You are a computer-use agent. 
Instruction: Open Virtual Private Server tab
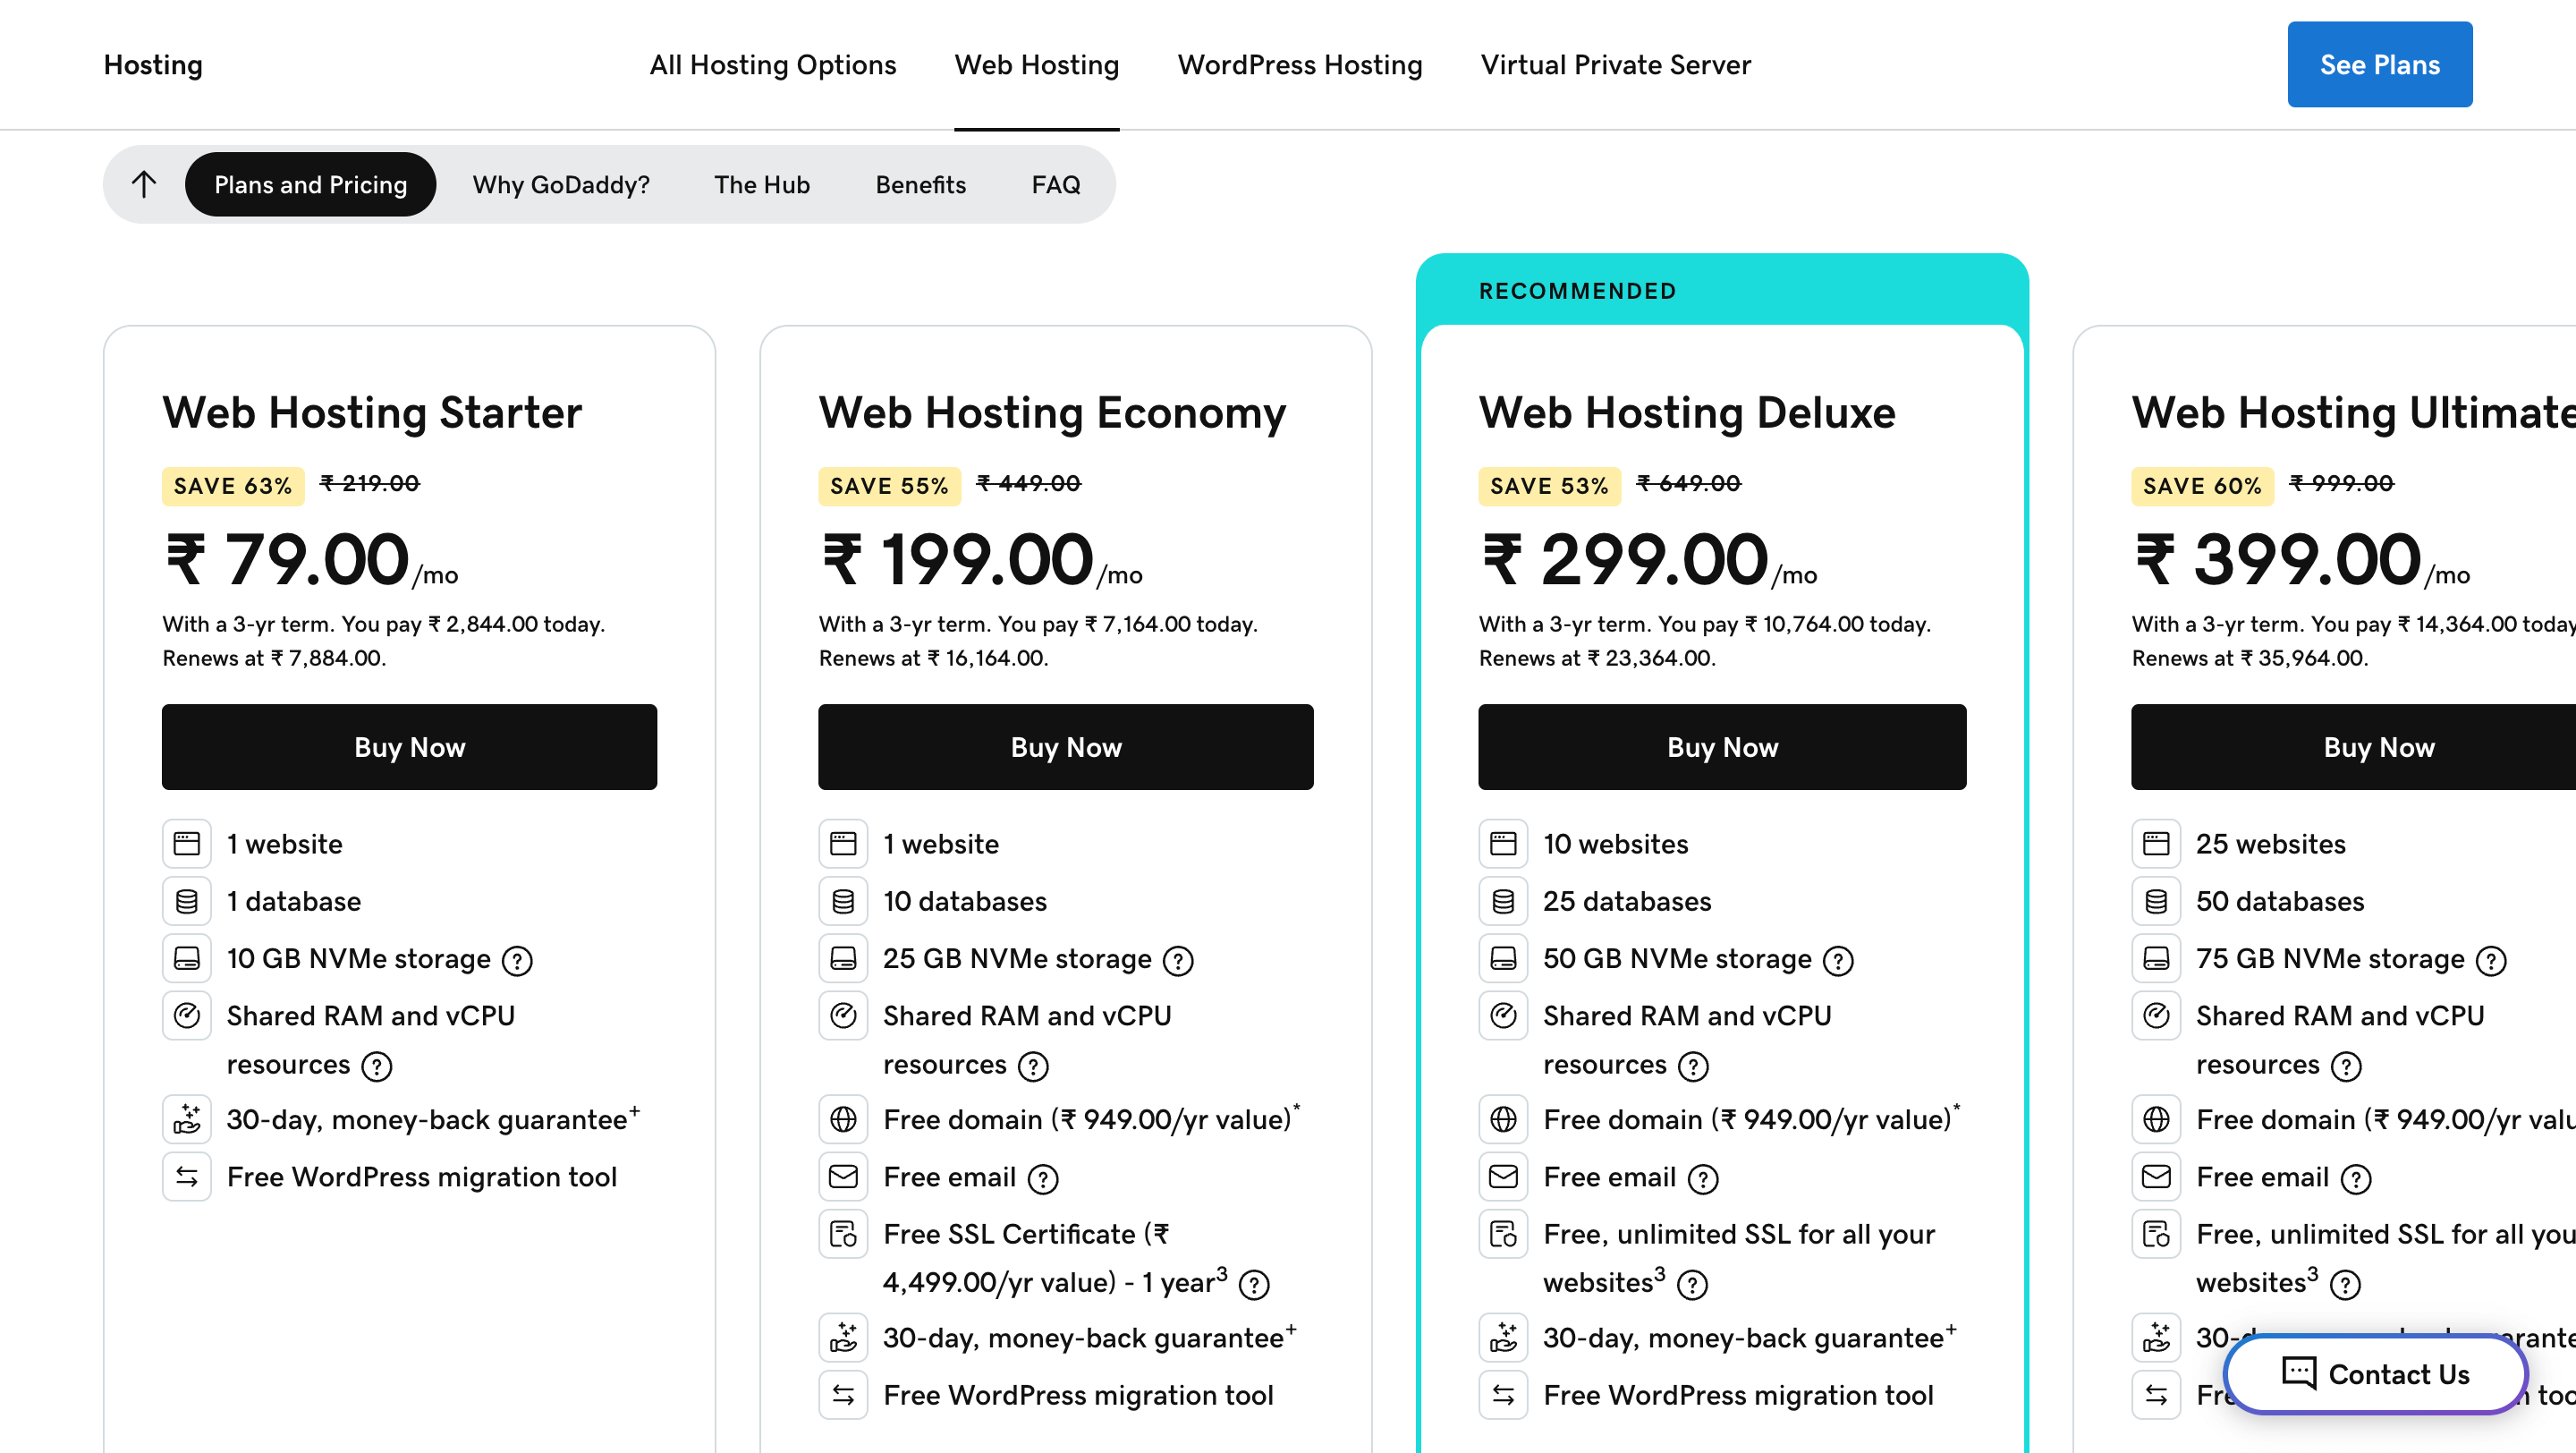(1615, 65)
